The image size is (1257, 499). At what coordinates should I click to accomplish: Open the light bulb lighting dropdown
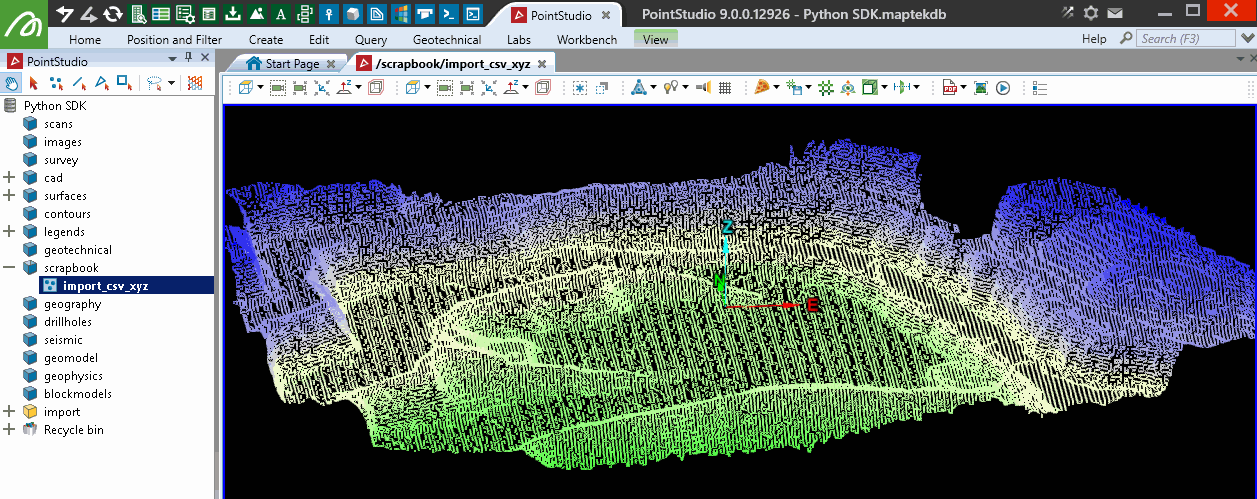tap(685, 88)
